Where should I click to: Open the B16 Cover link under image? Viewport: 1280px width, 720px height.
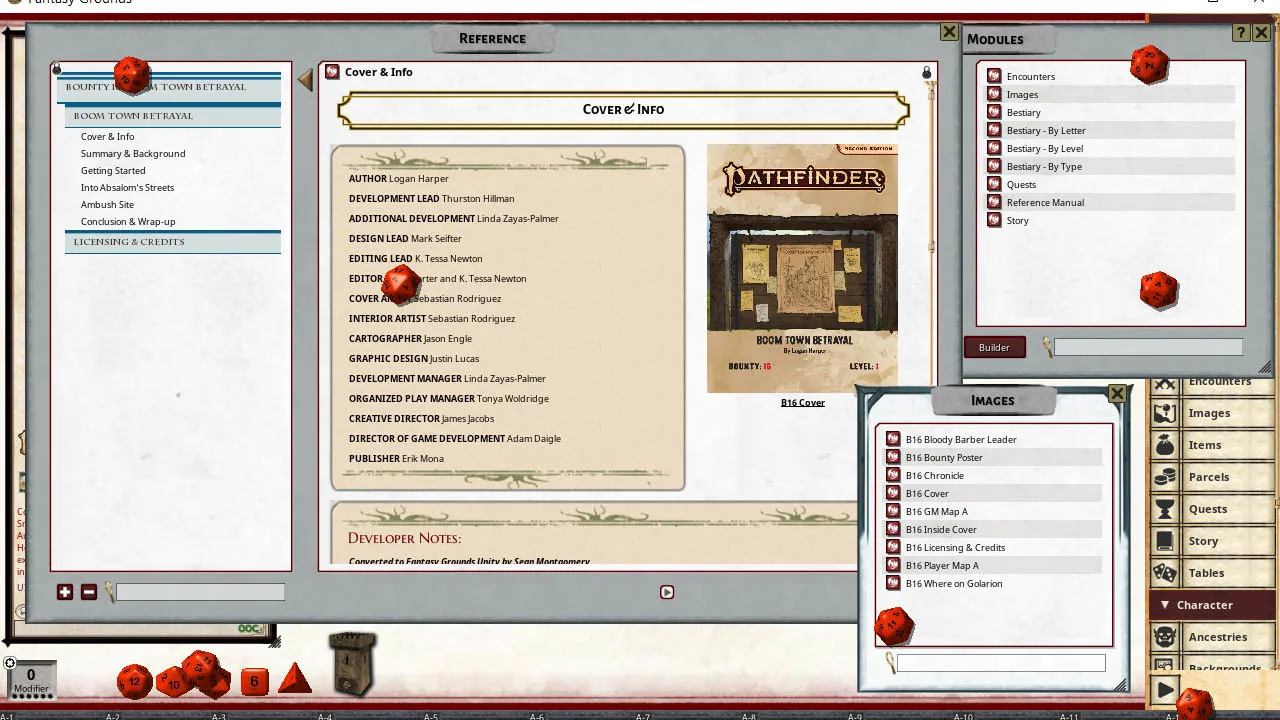(803, 403)
